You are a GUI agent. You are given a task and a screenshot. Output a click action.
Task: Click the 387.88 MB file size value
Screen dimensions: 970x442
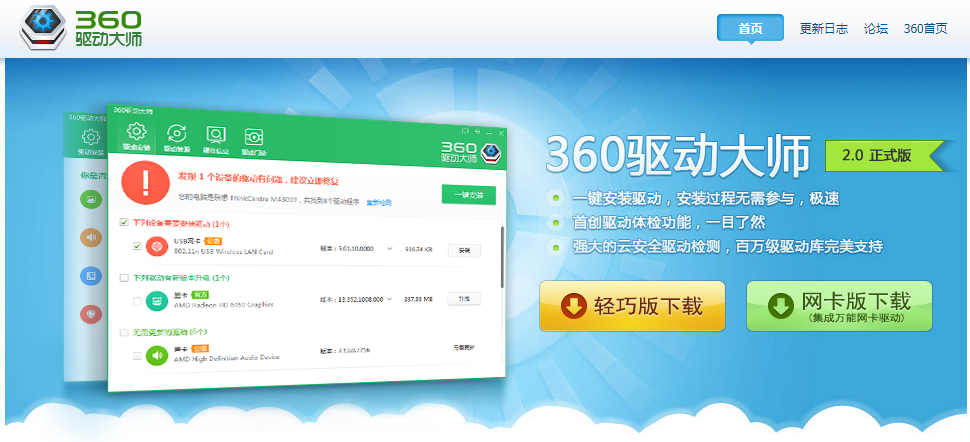418,299
